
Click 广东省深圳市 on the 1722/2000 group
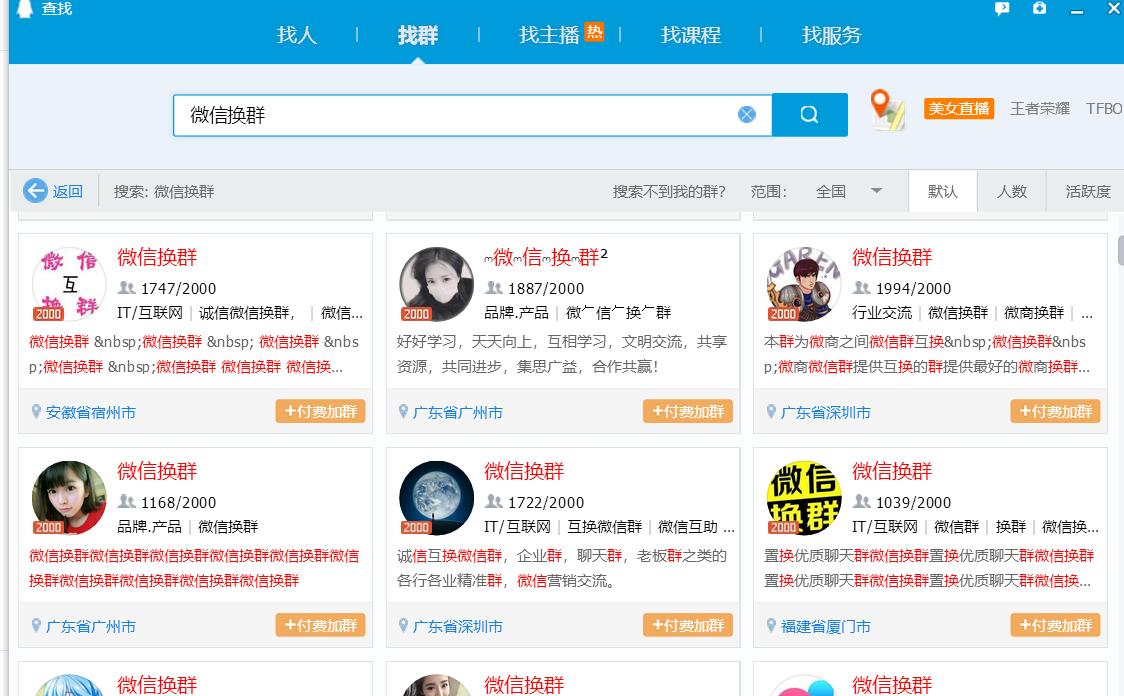pyautogui.click(x=457, y=626)
